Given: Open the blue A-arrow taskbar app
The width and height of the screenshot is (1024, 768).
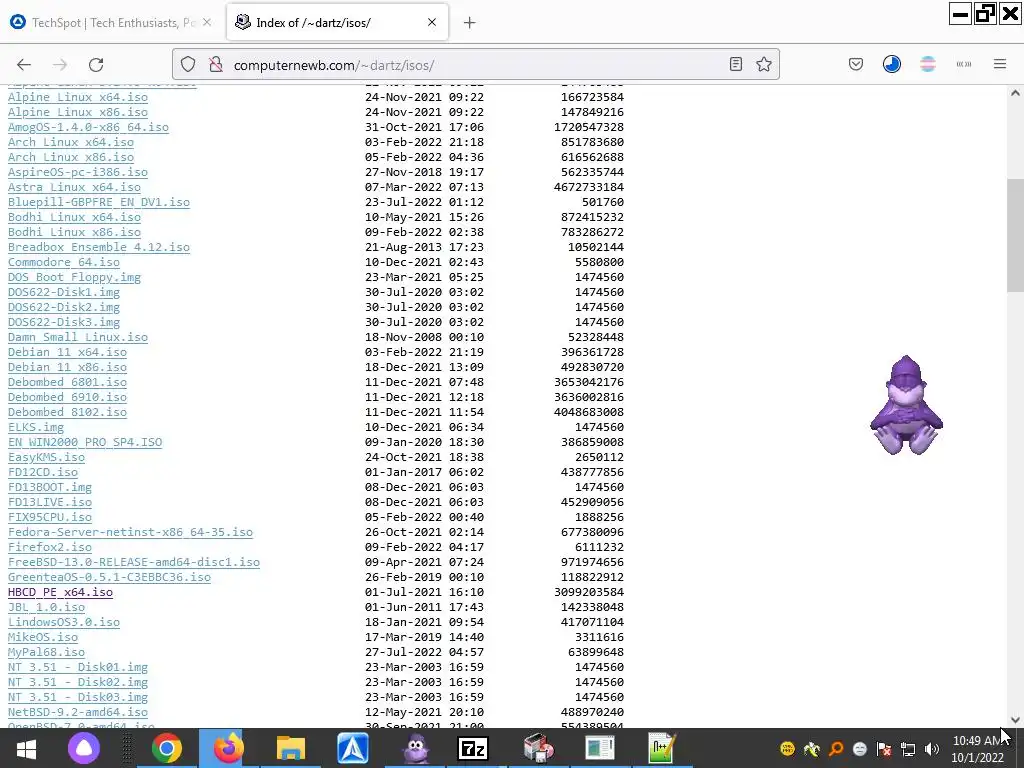Looking at the screenshot, I should (x=353, y=748).
